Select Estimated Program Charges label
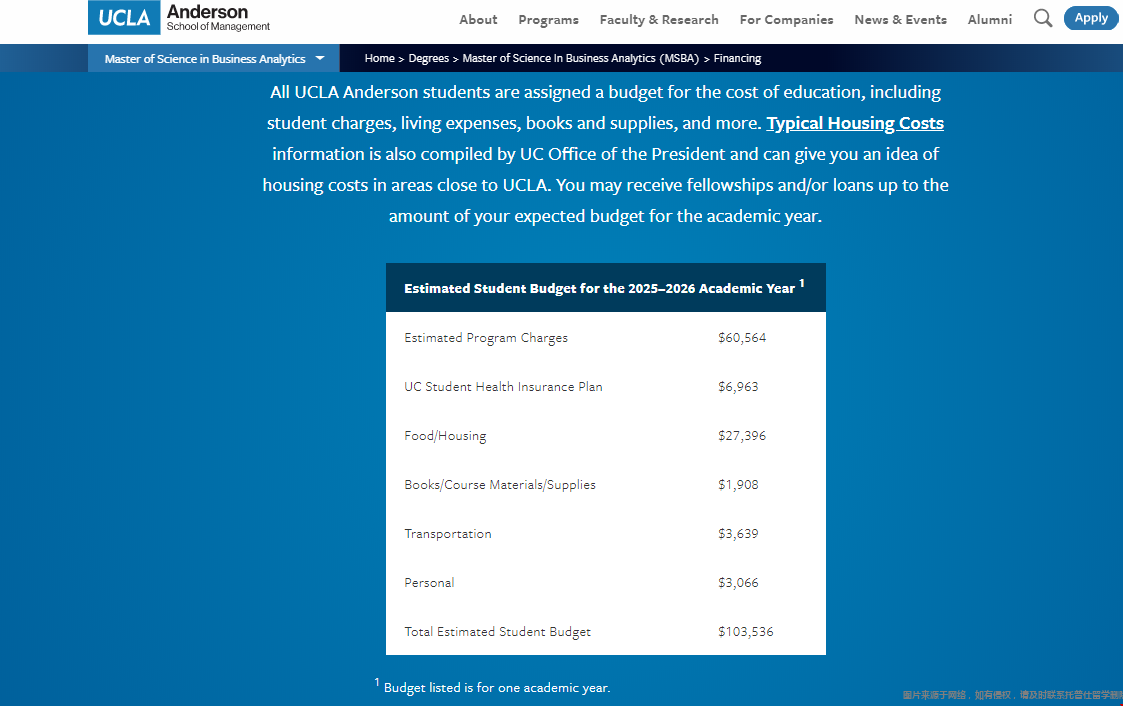The width and height of the screenshot is (1123, 706). [x=486, y=338]
